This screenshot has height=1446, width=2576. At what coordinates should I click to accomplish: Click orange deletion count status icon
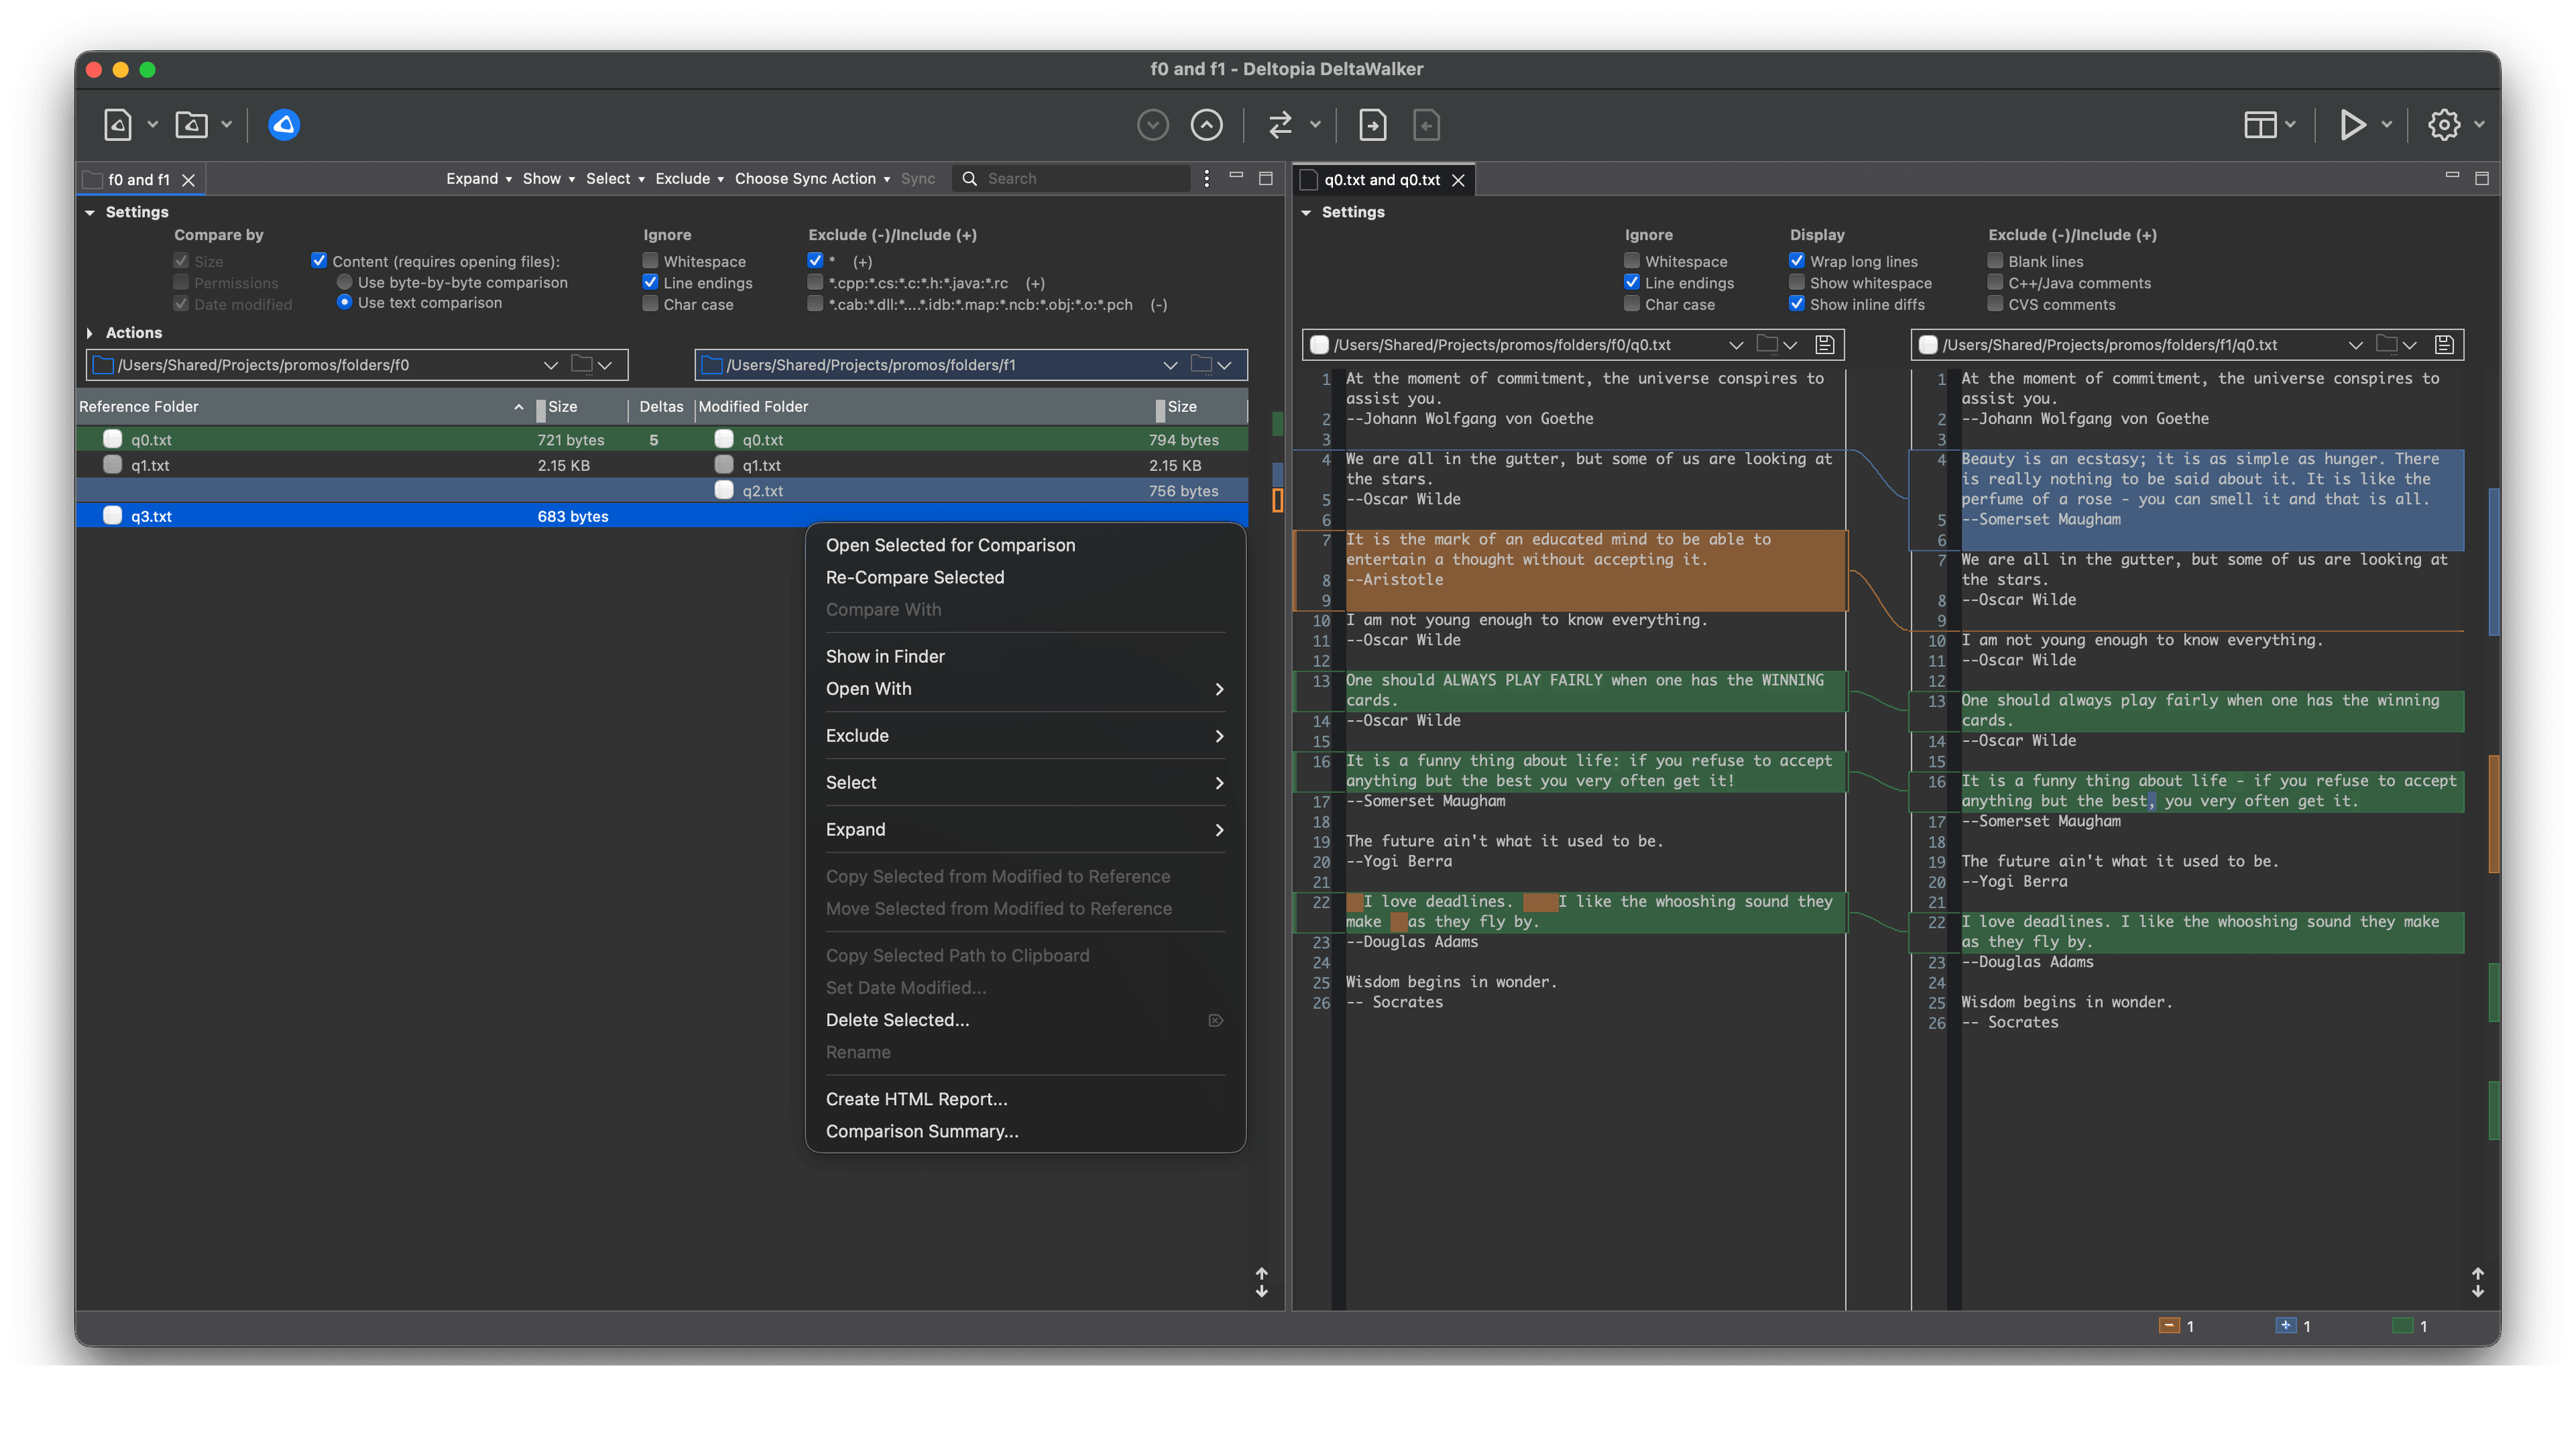tap(2169, 1325)
